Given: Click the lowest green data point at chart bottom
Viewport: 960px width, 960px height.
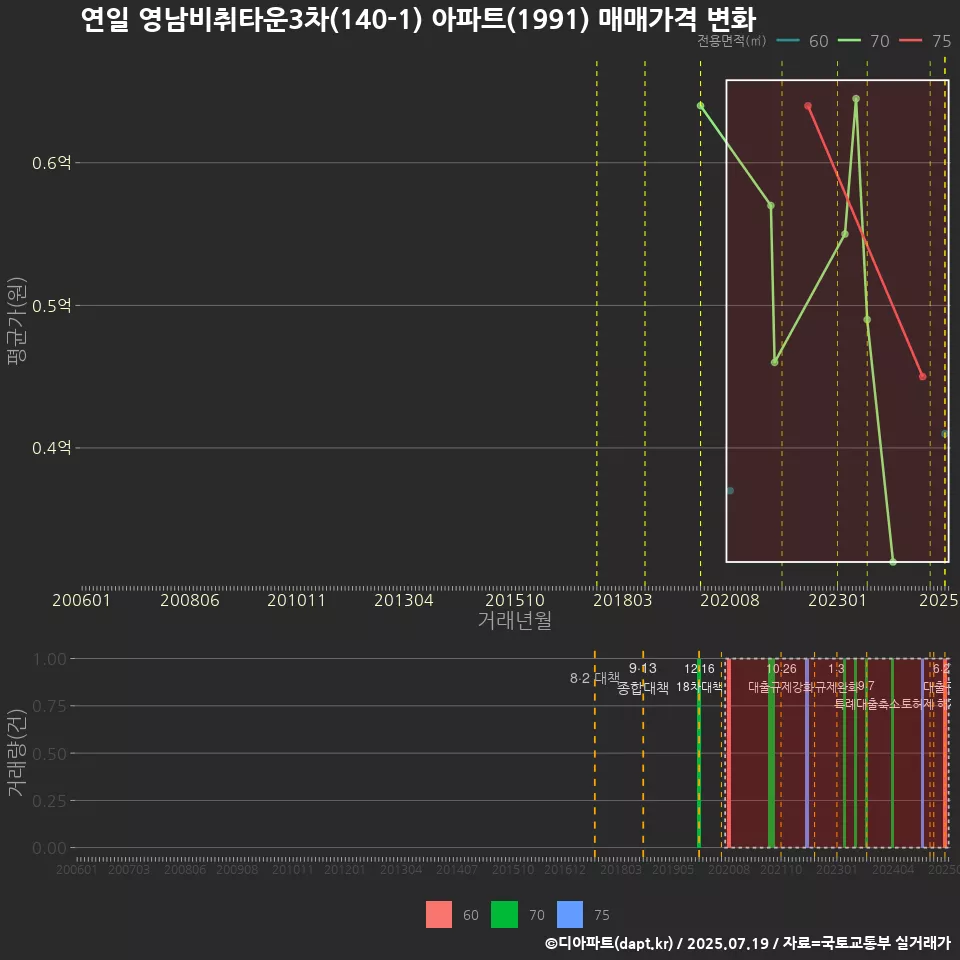Looking at the screenshot, I should (893, 561).
